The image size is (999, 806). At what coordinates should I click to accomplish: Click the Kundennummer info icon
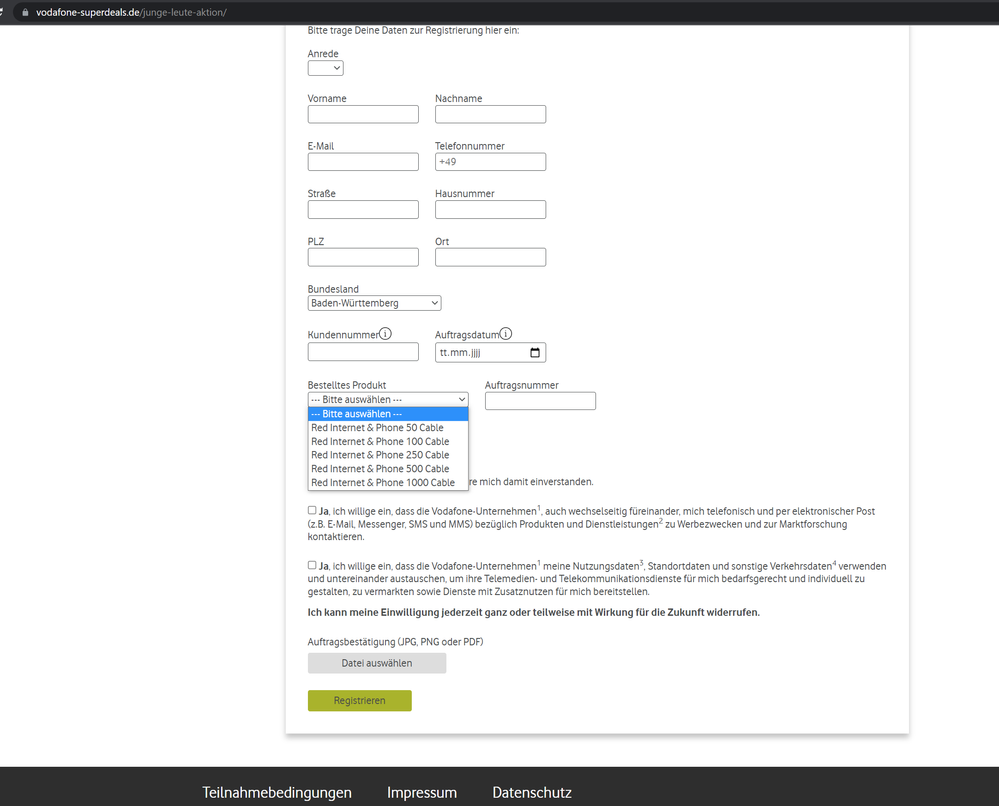pos(385,334)
